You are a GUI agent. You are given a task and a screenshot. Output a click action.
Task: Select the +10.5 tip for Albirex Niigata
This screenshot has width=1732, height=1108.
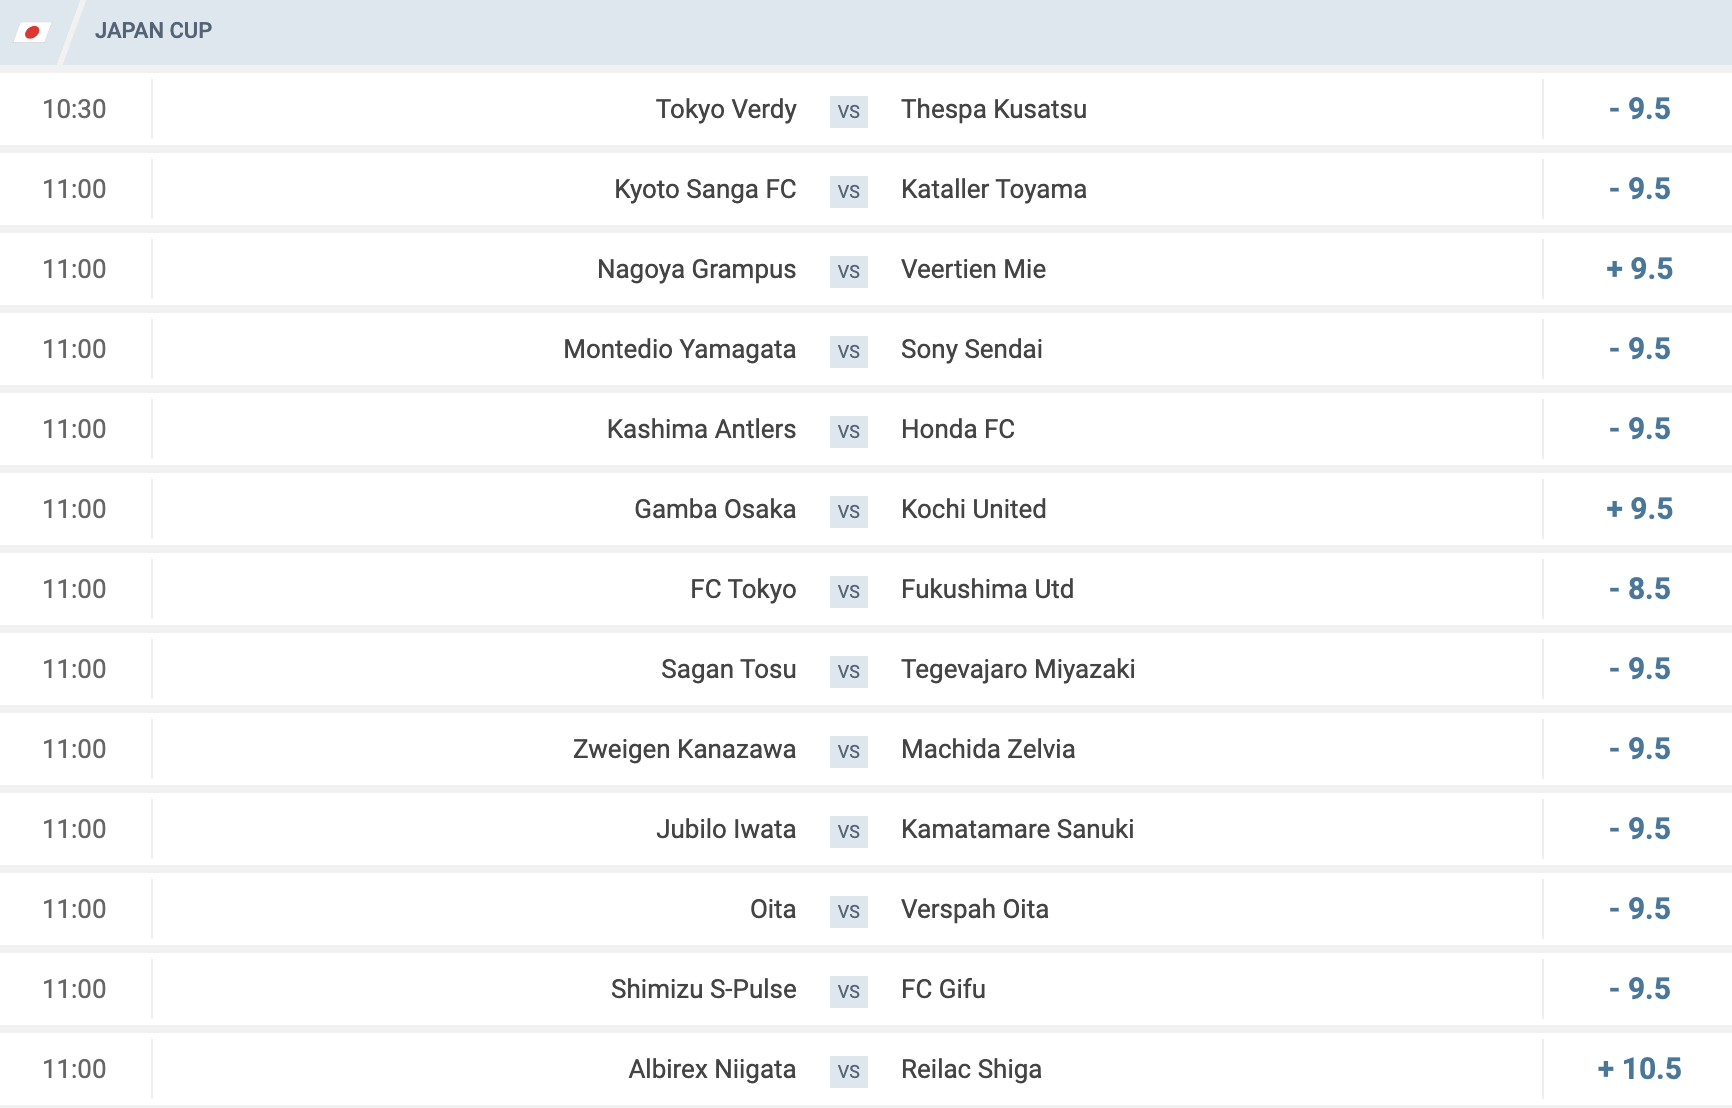[x=1639, y=1069]
